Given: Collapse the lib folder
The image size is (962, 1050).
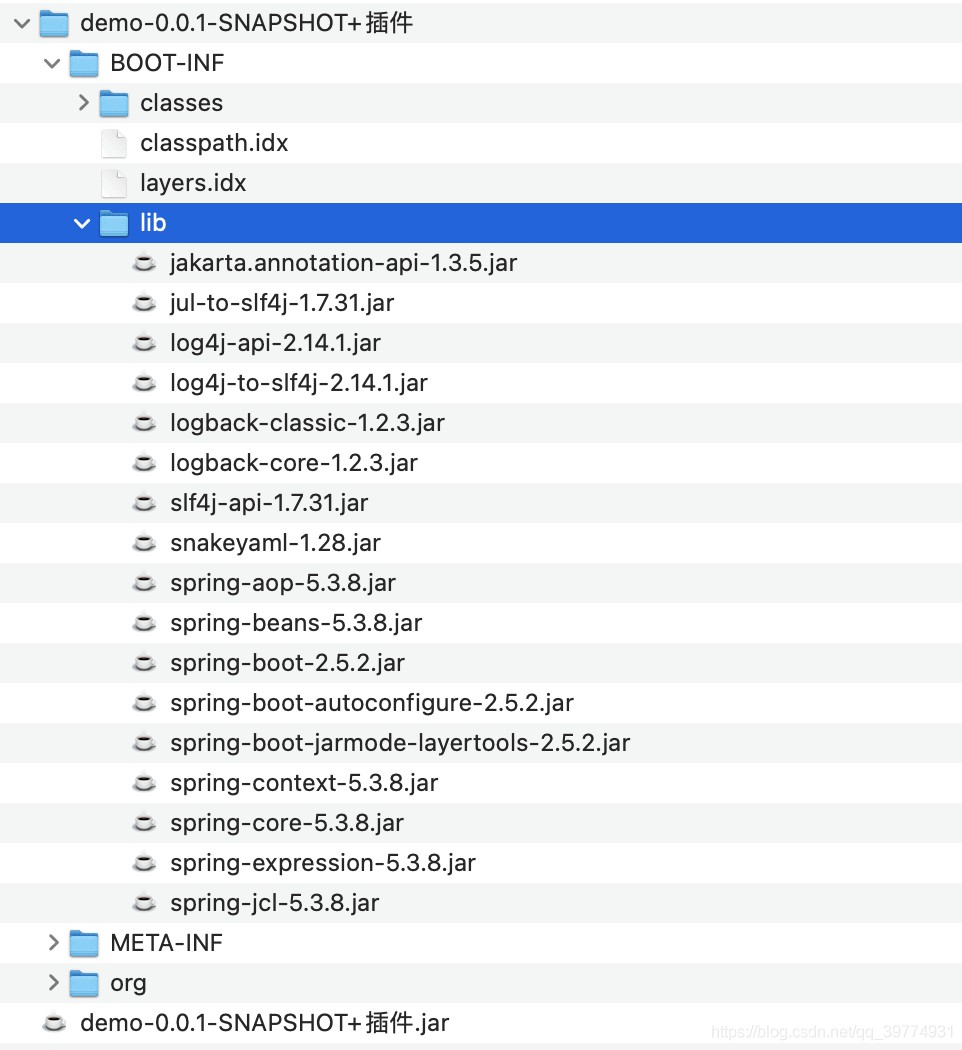Looking at the screenshot, I should click(x=82, y=223).
